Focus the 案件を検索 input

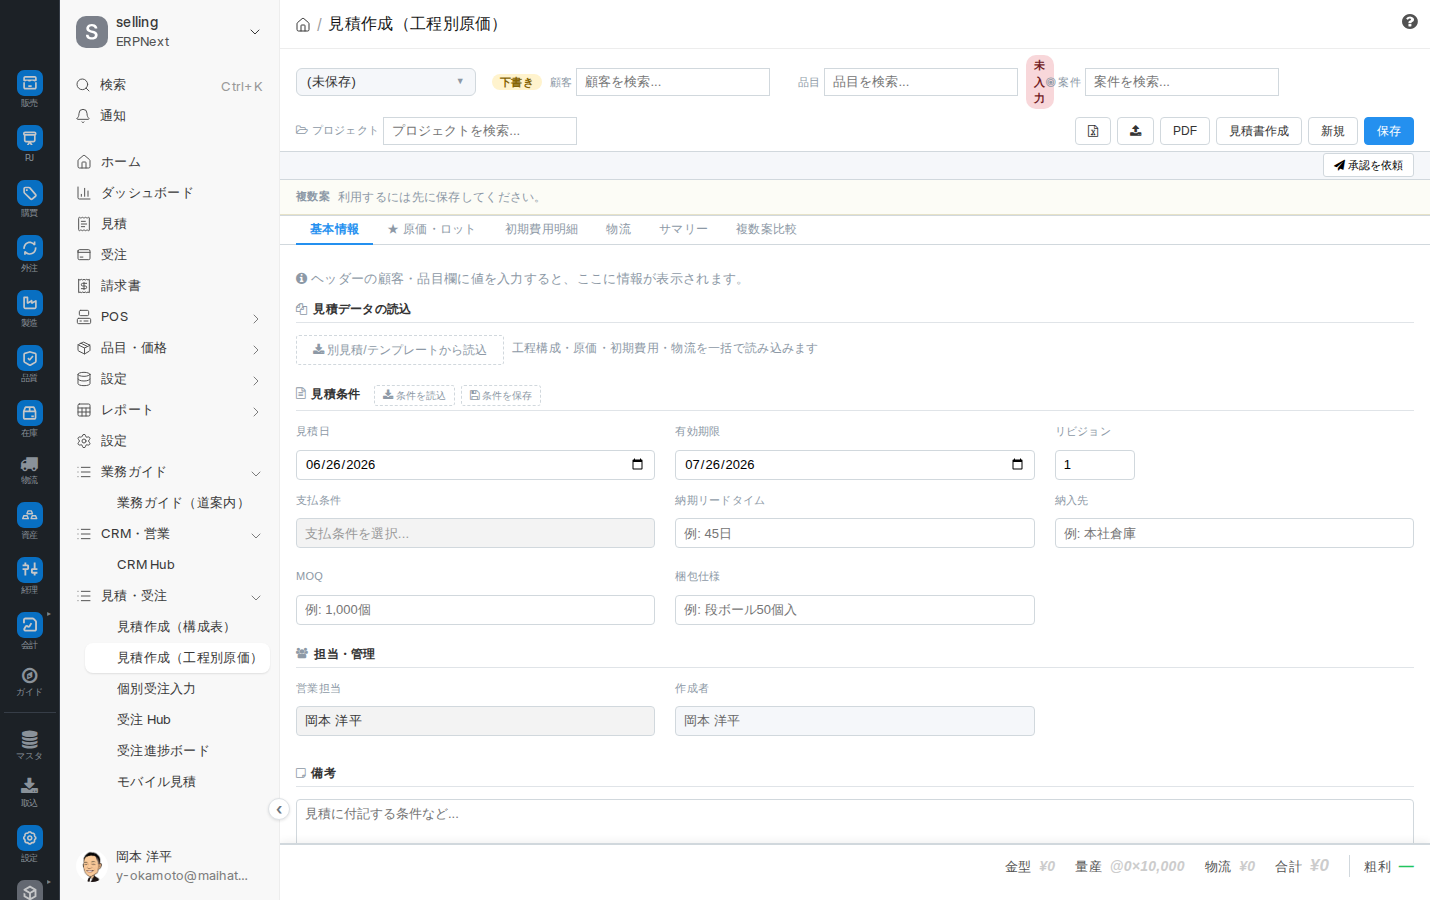tap(1182, 82)
